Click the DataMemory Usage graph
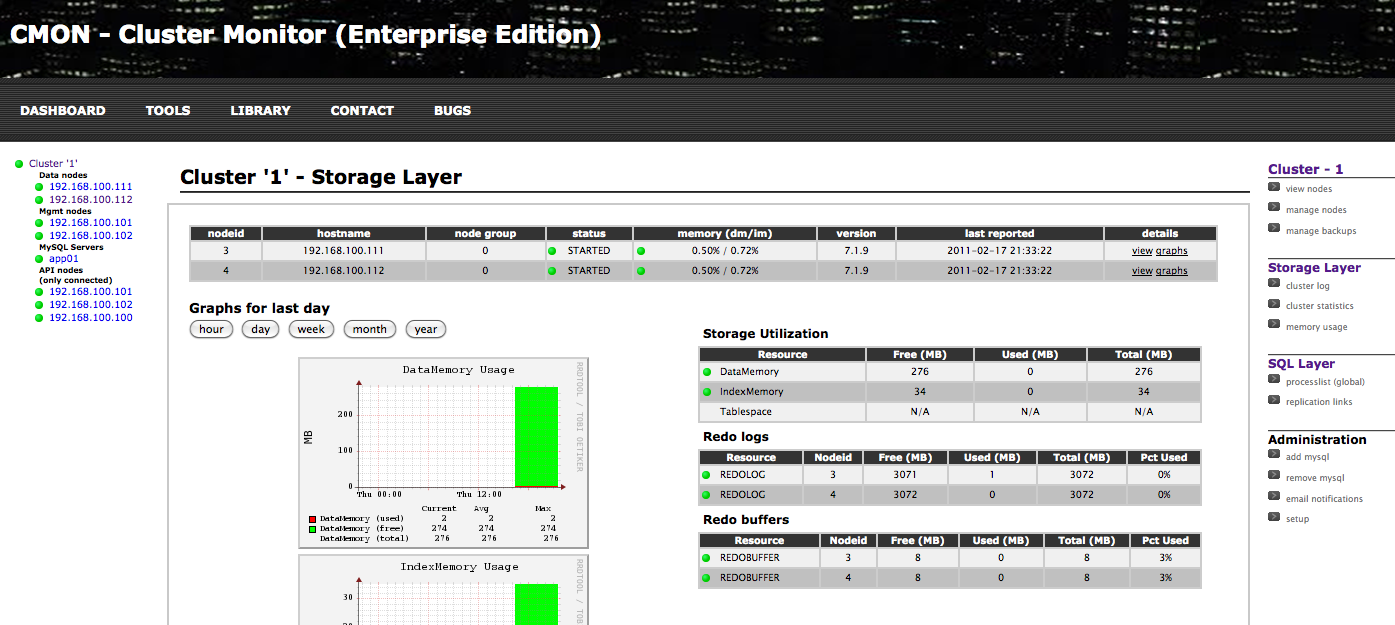 coord(444,453)
